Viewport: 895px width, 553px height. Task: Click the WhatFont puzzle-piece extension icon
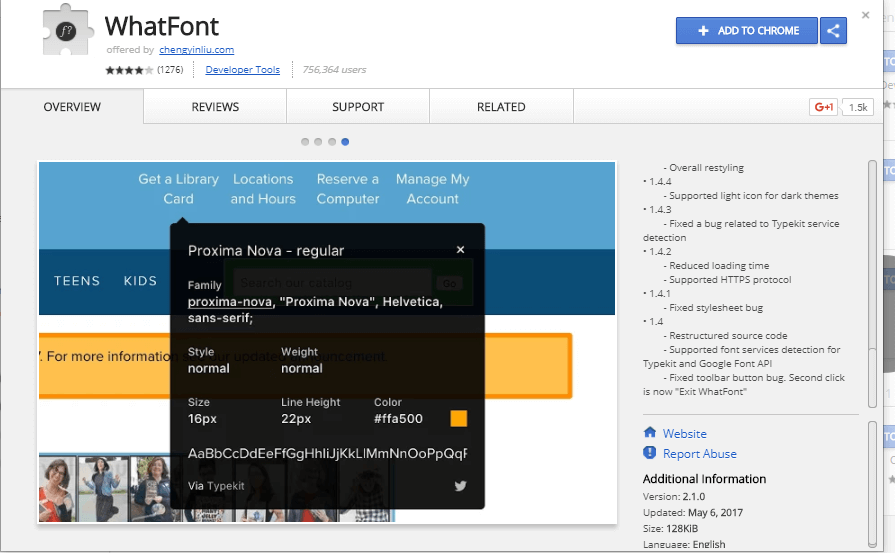point(67,30)
